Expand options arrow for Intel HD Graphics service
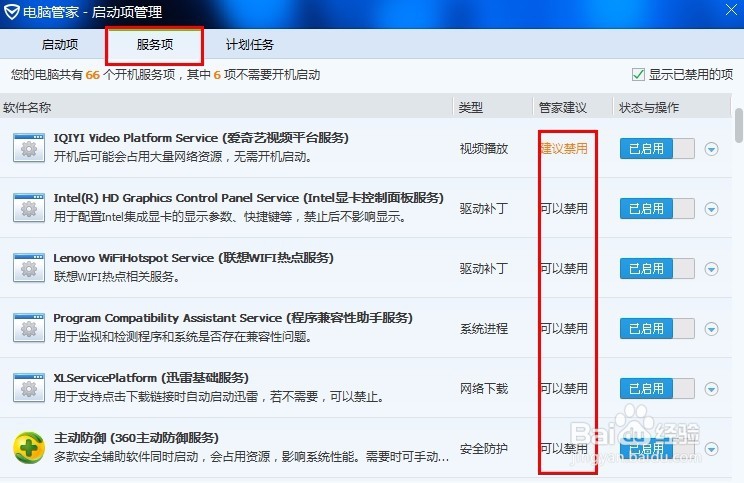Image resolution: width=744 pixels, height=483 pixels. 711,209
